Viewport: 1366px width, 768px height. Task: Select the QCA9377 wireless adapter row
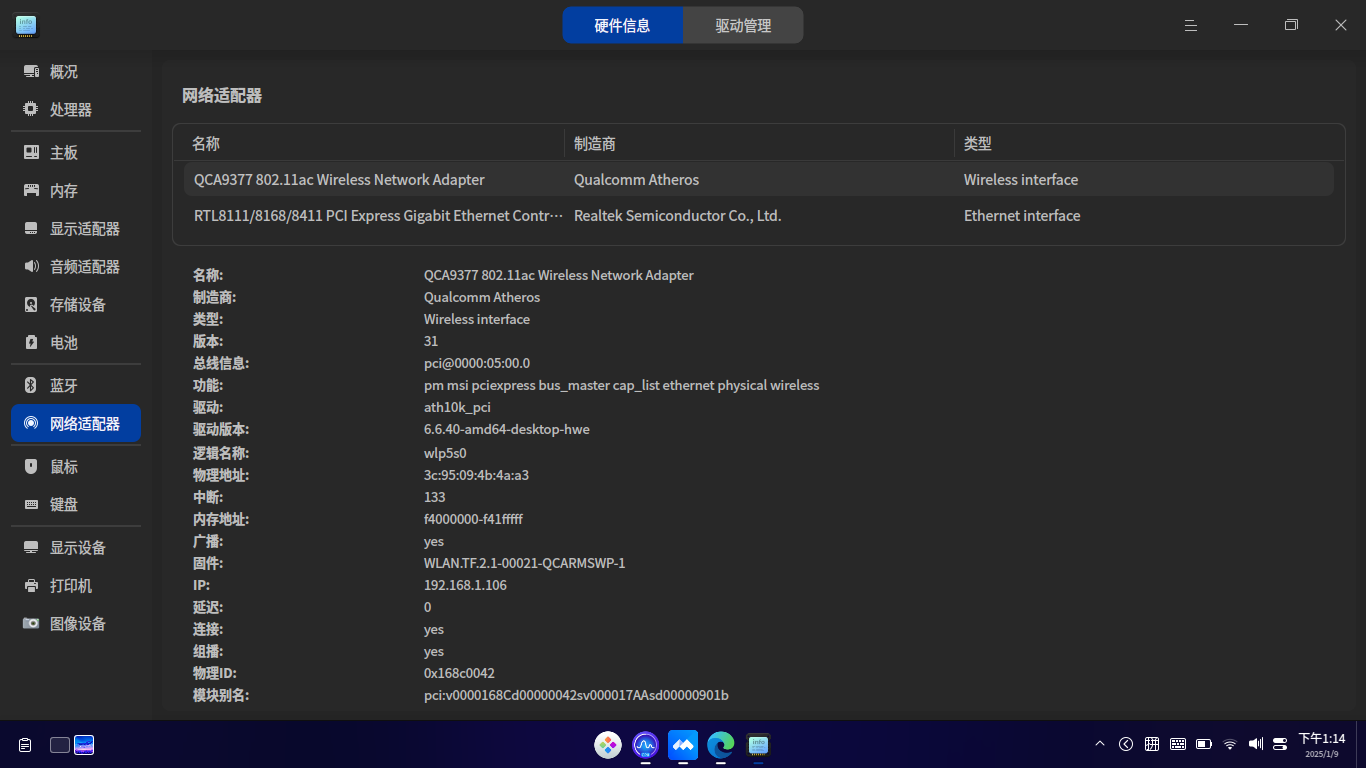(x=759, y=180)
